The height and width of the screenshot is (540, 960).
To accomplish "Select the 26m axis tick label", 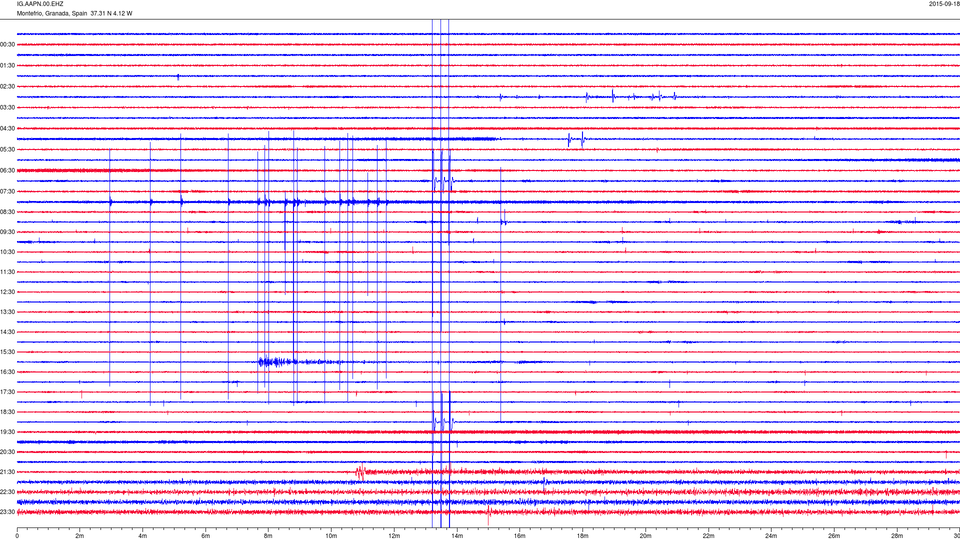I will pyautogui.click(x=834, y=536).
